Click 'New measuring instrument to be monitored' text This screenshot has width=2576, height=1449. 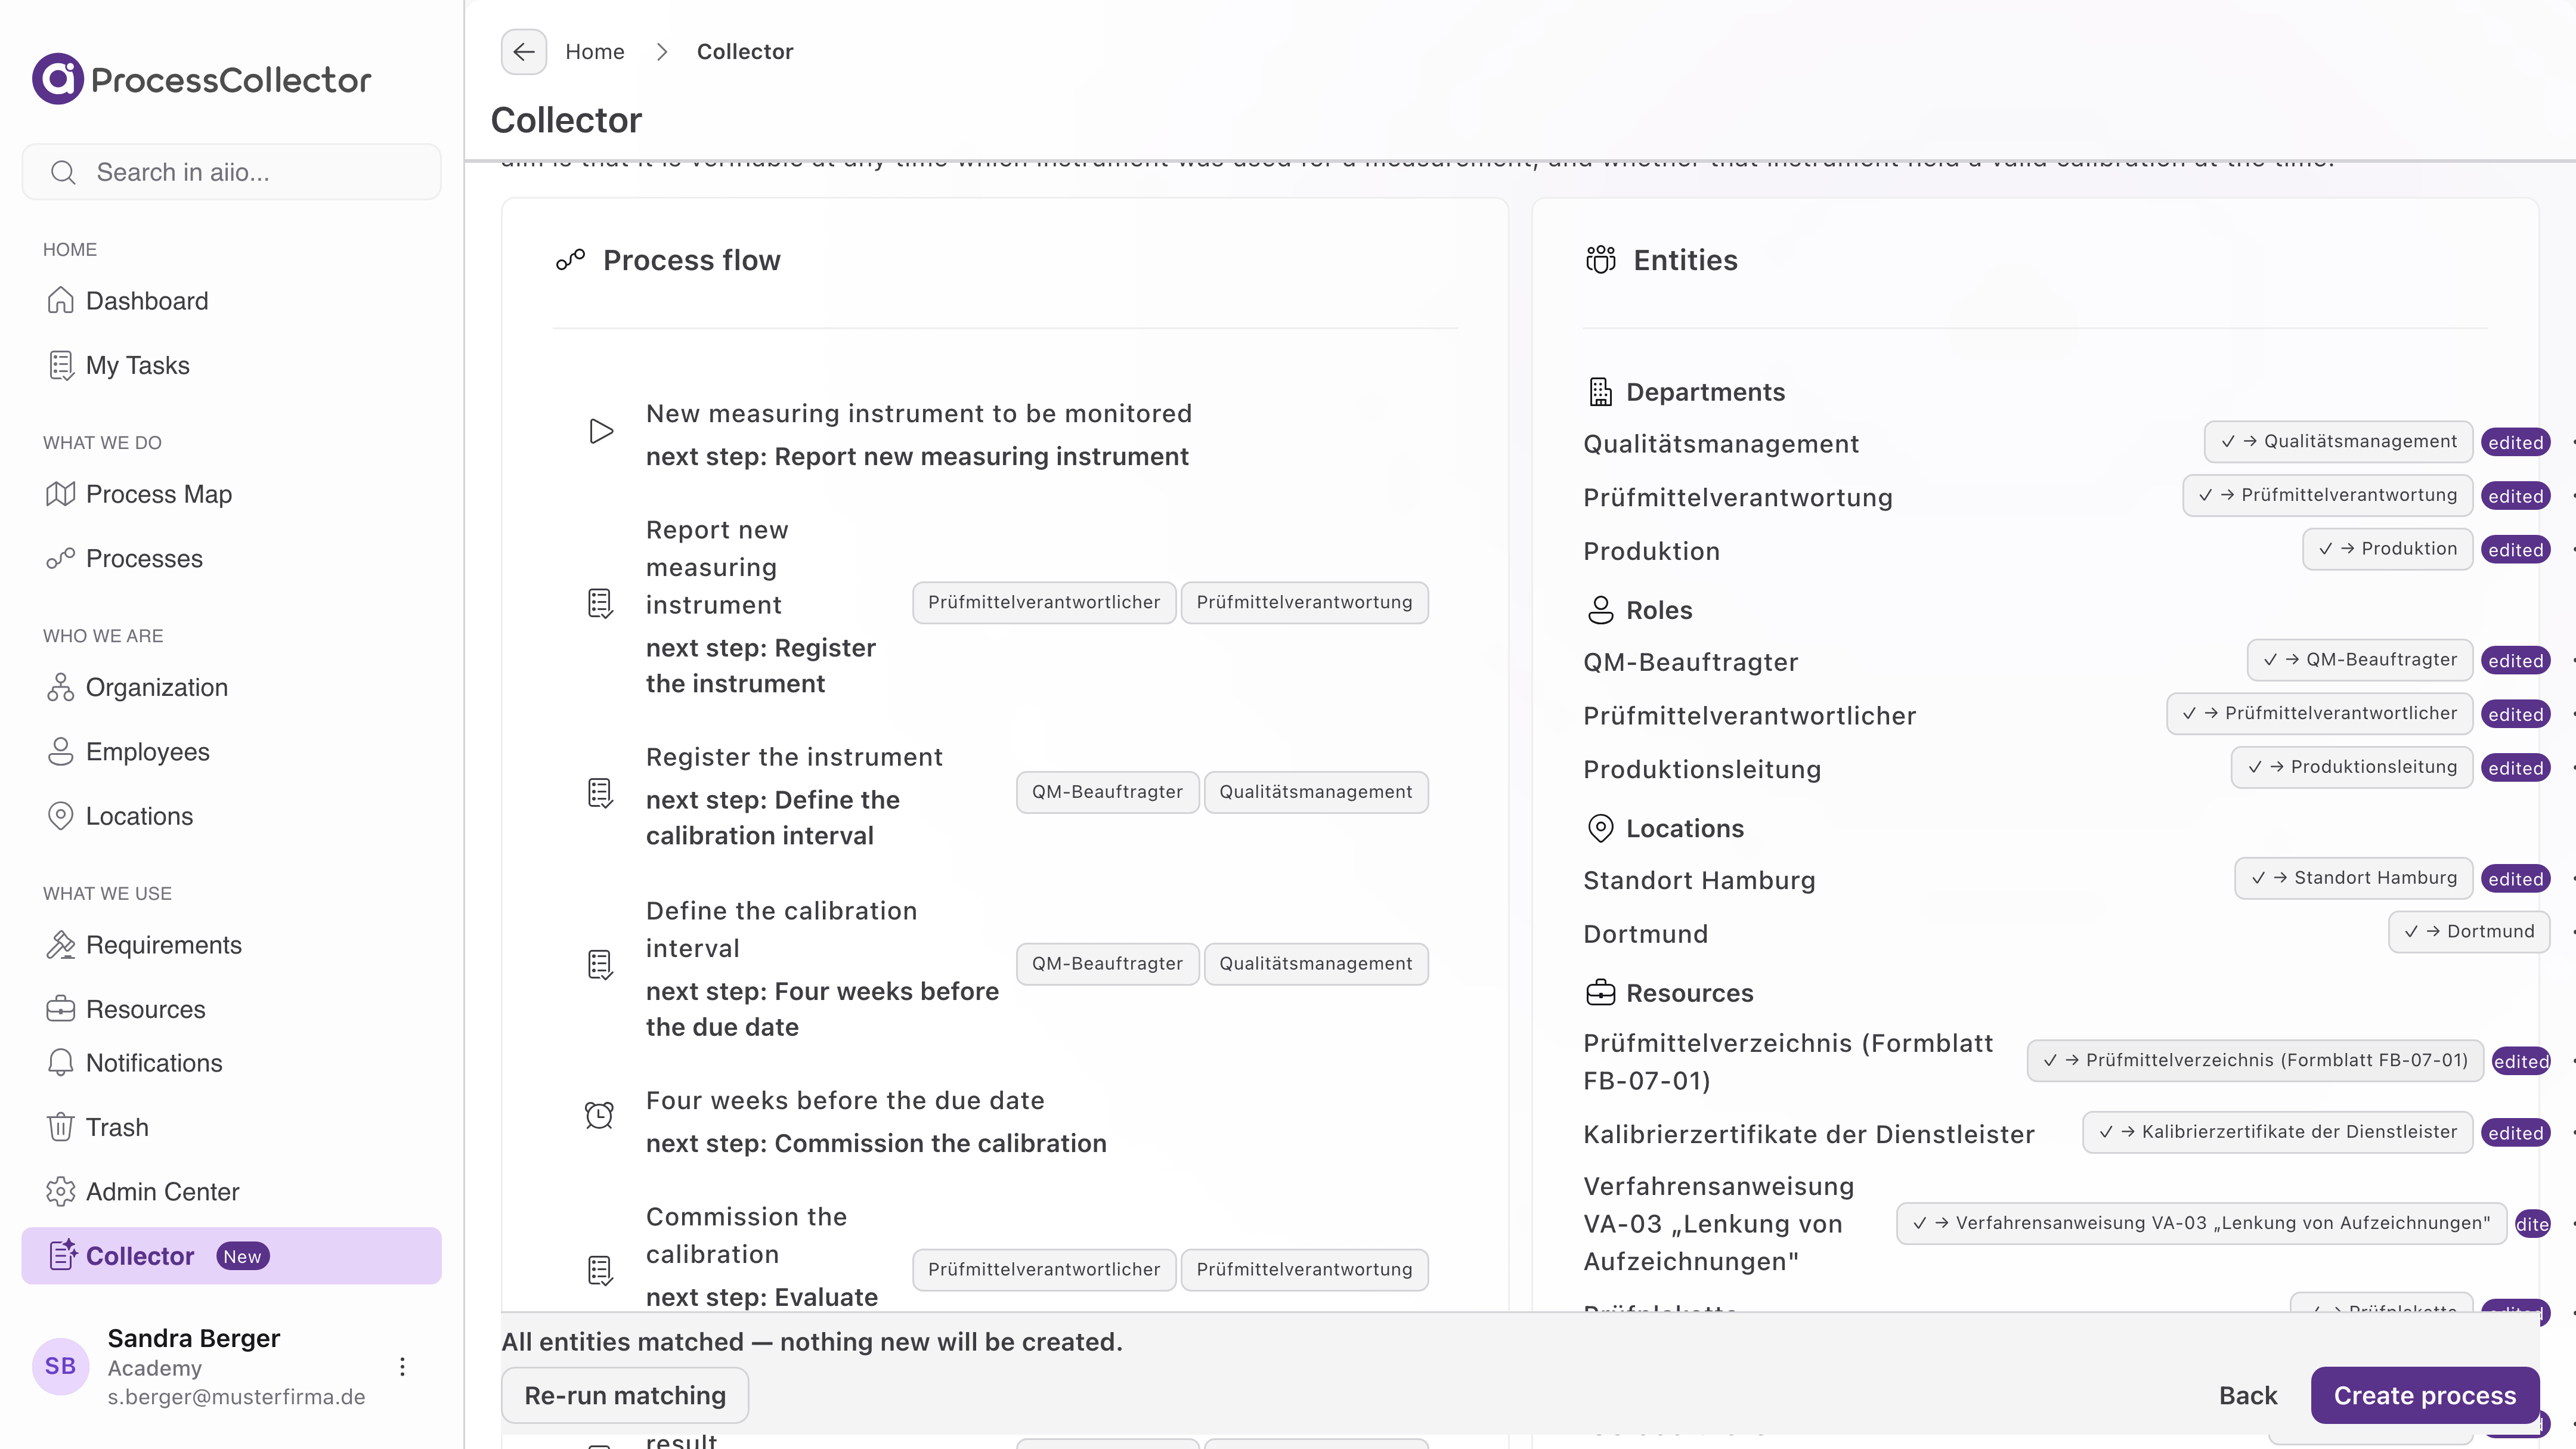coord(918,413)
